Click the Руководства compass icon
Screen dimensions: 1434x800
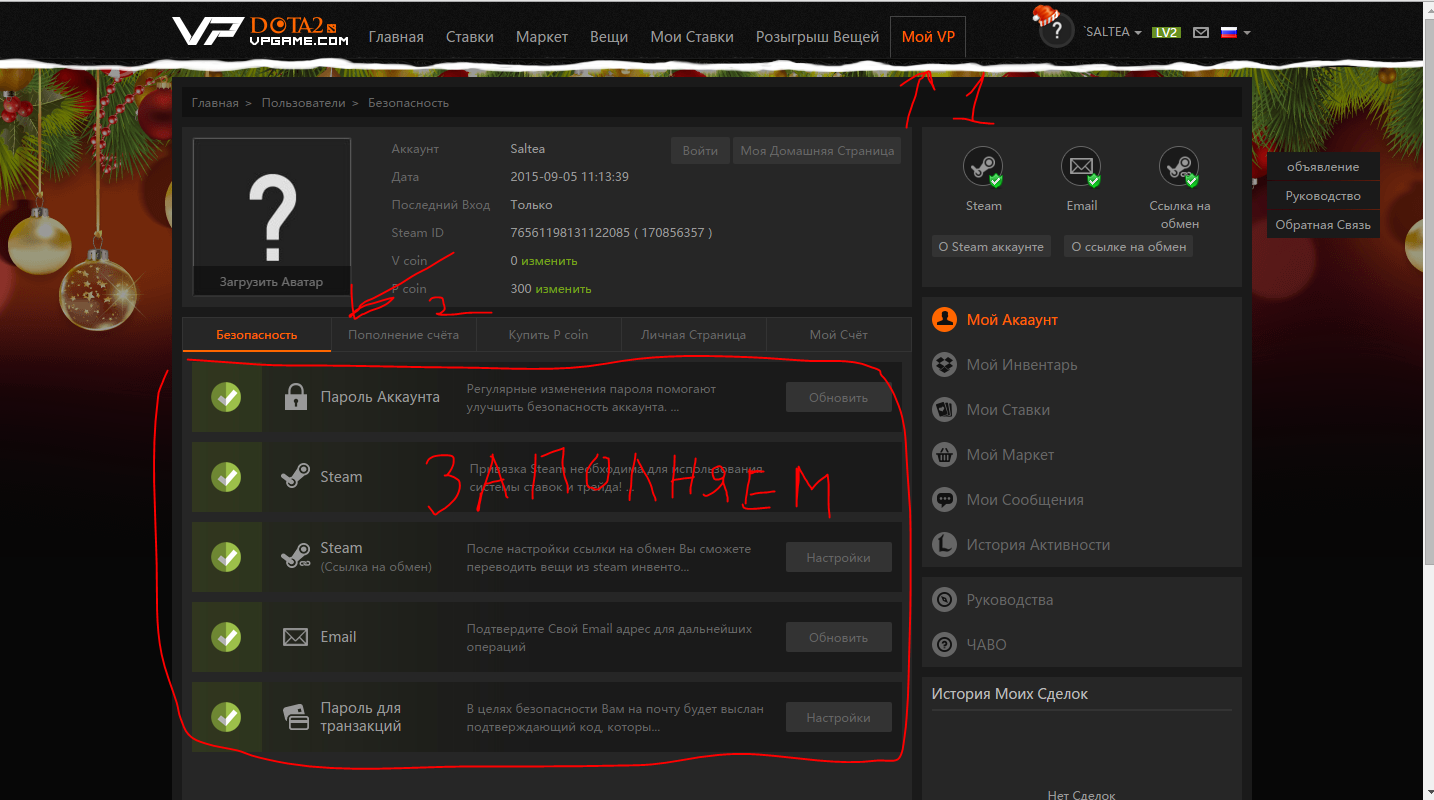pyautogui.click(x=944, y=600)
